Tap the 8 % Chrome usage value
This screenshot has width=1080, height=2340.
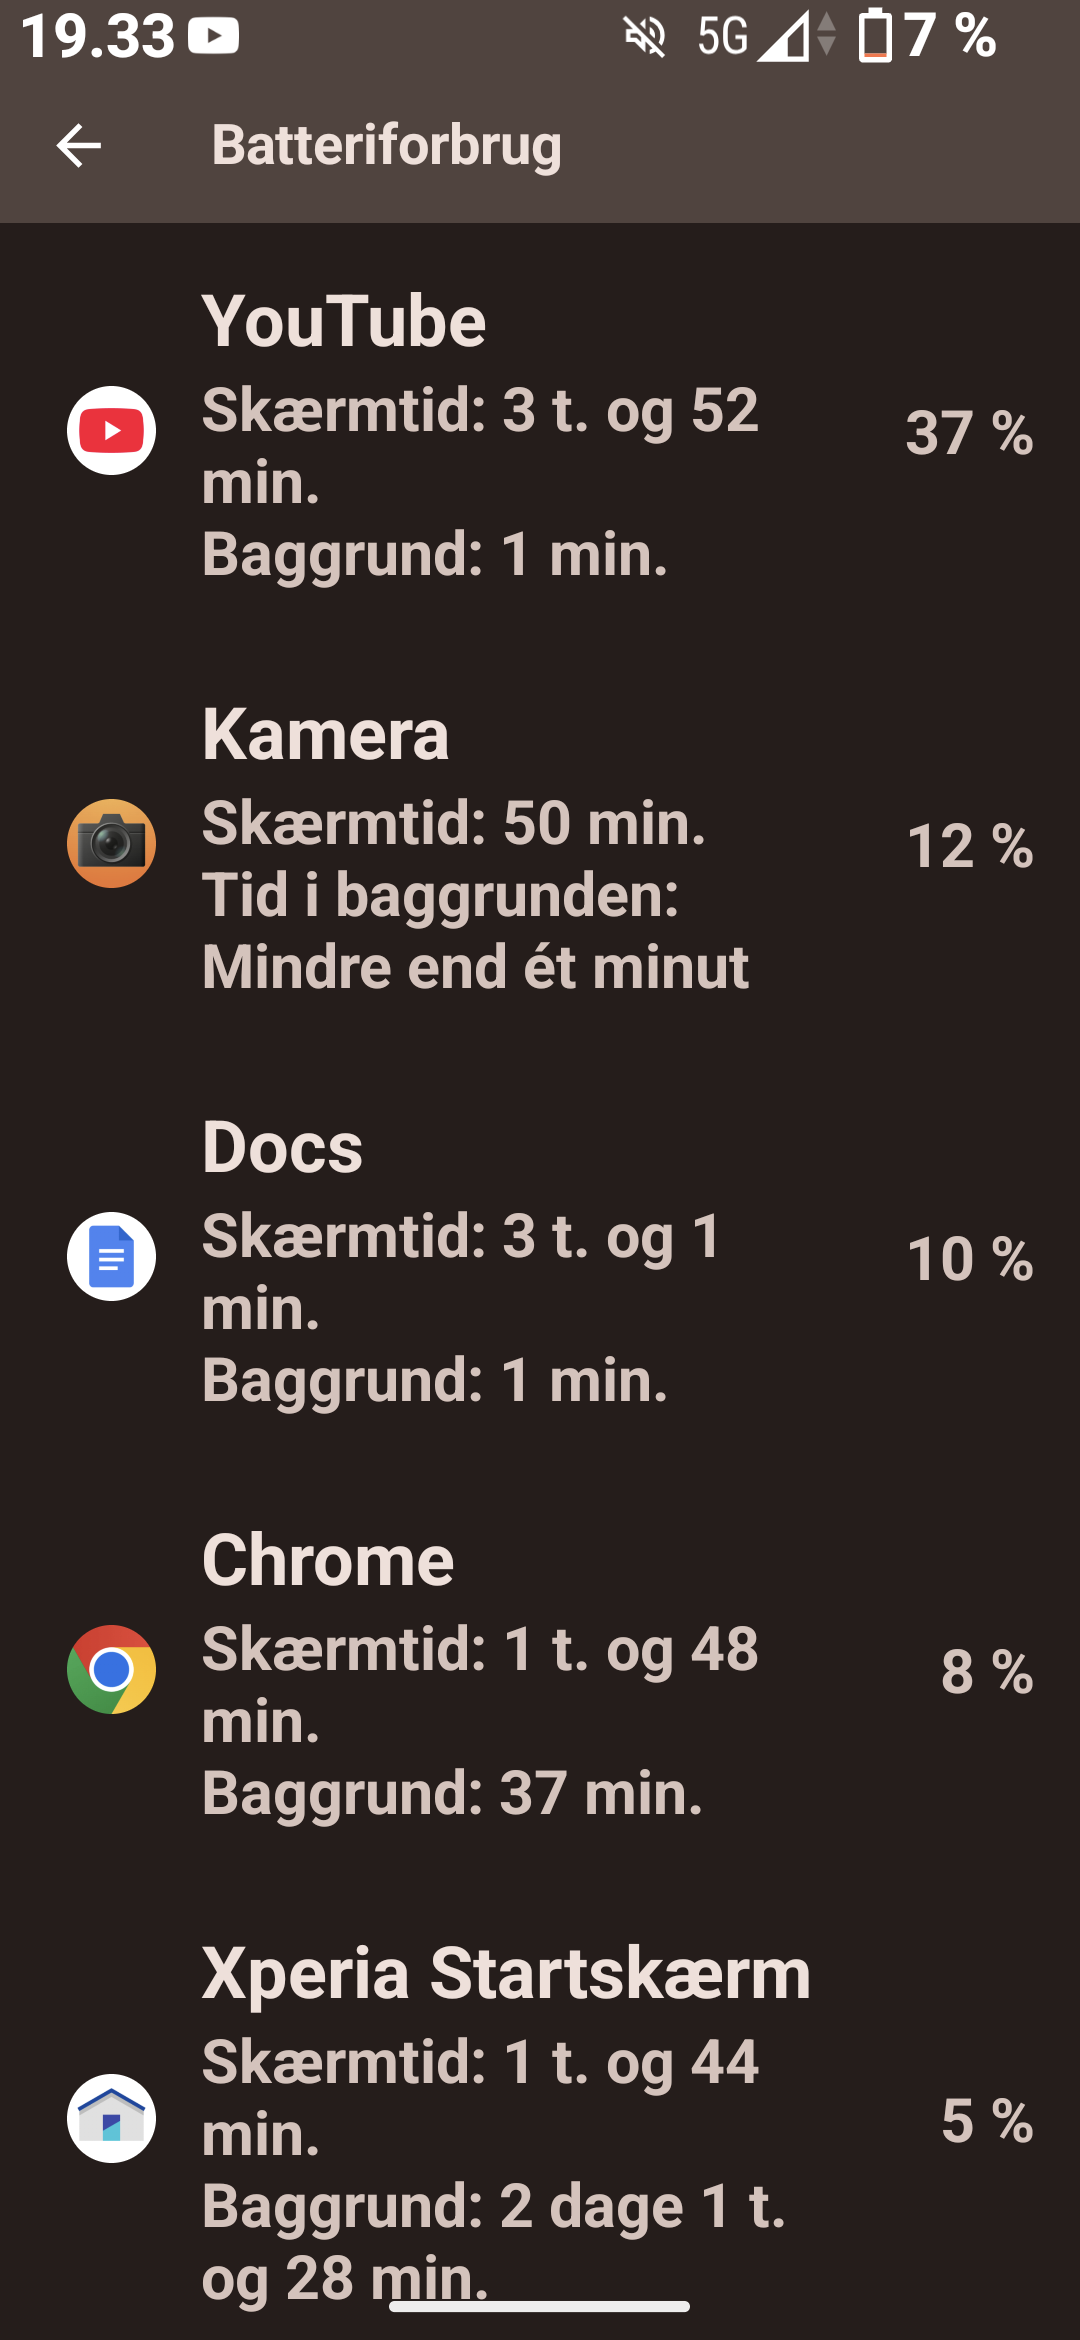coord(986,1672)
